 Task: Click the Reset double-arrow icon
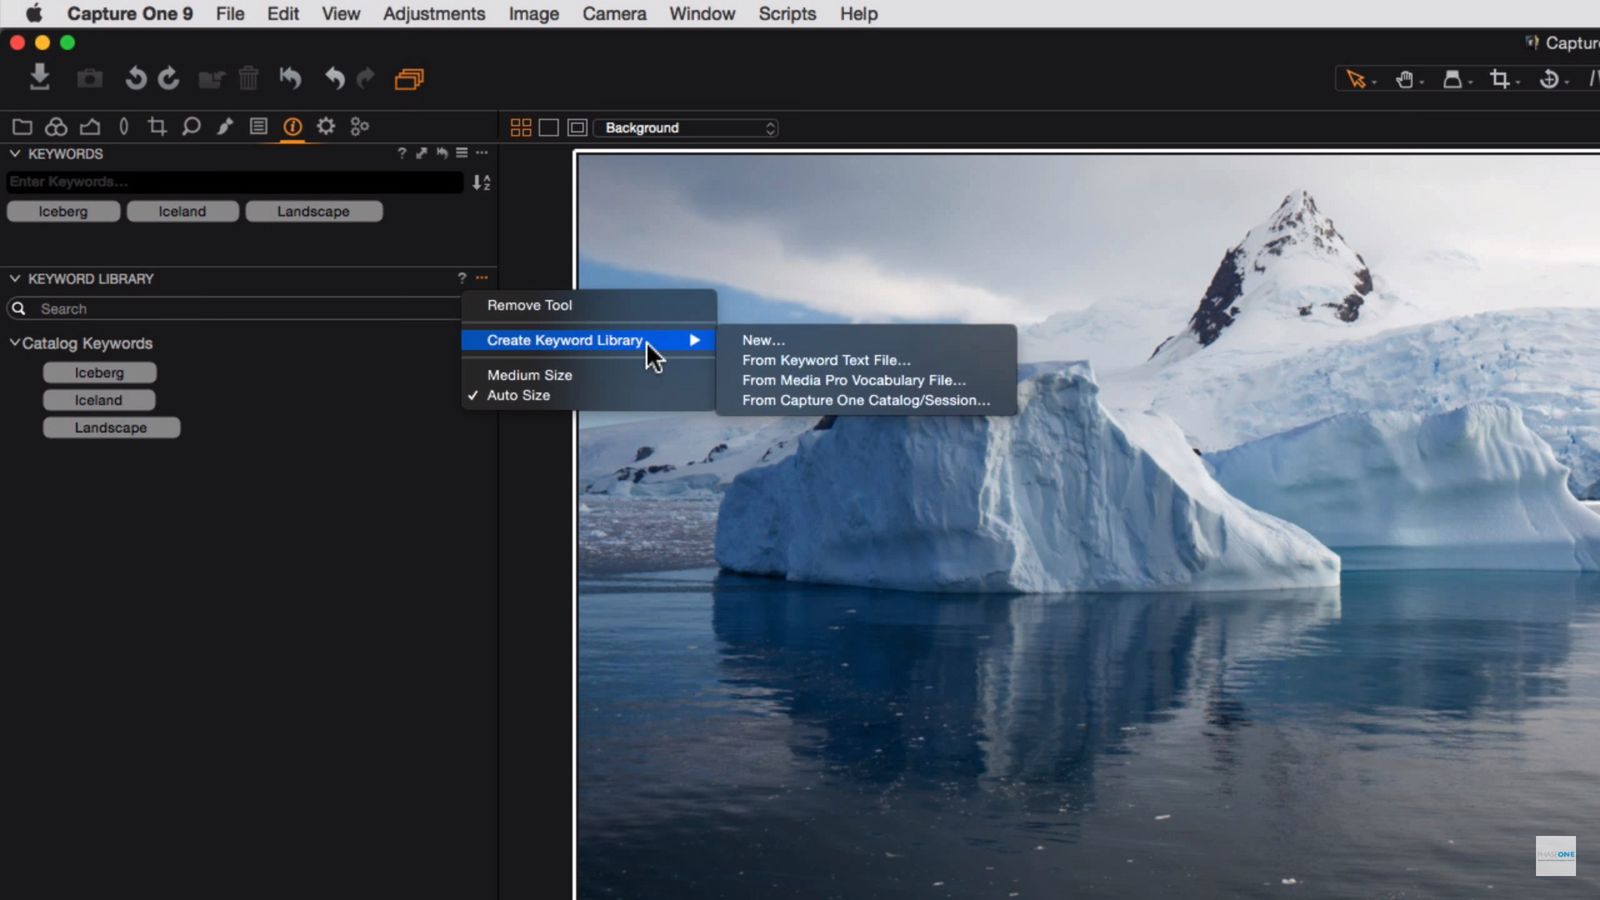point(290,78)
